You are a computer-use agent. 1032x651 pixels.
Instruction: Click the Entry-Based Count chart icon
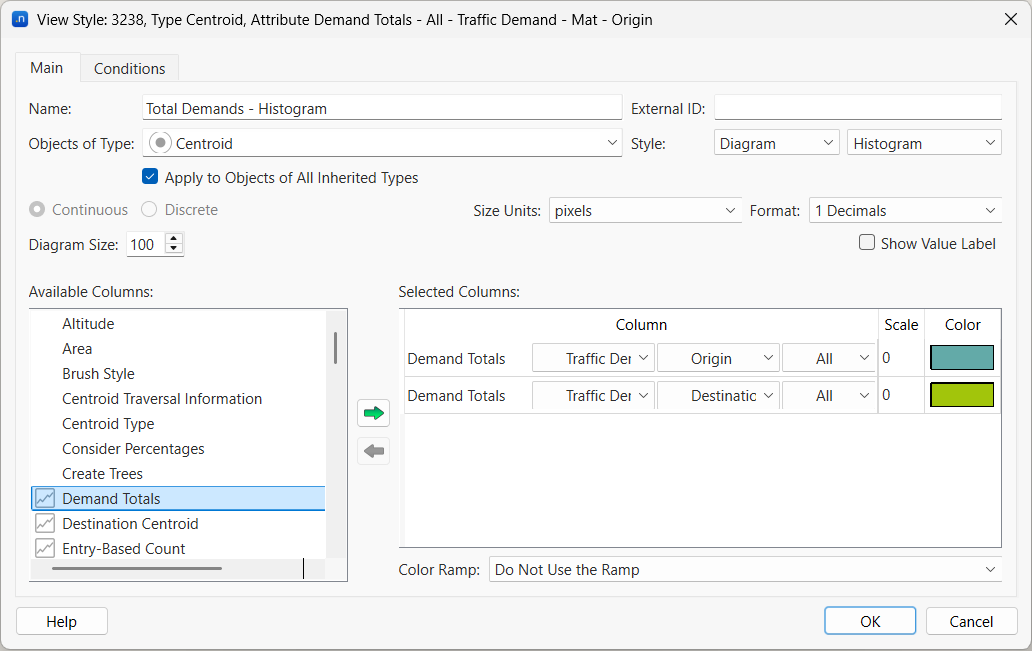tap(45, 548)
